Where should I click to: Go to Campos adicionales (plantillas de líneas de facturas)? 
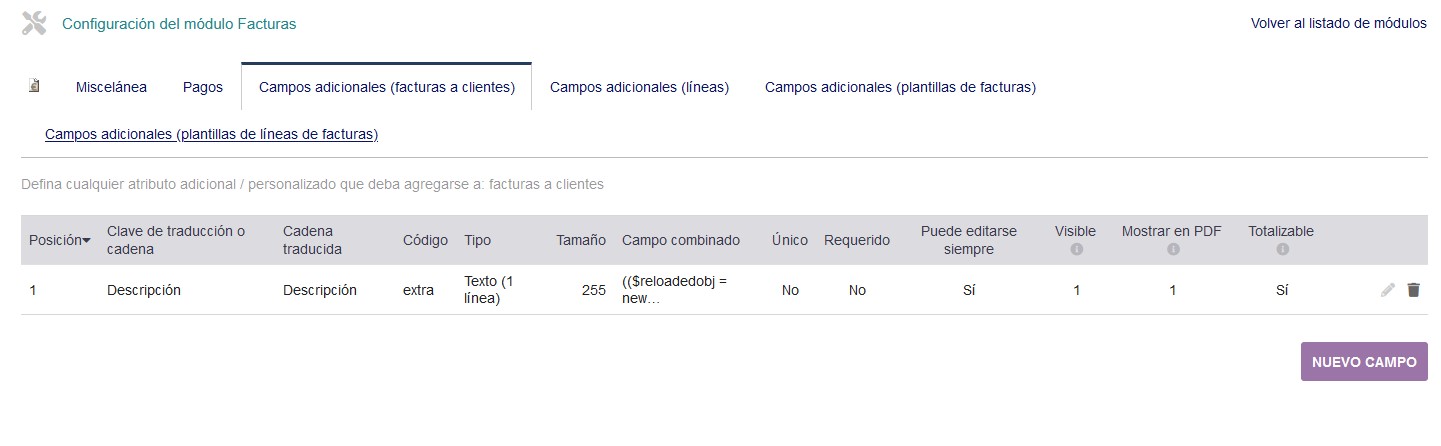(211, 134)
